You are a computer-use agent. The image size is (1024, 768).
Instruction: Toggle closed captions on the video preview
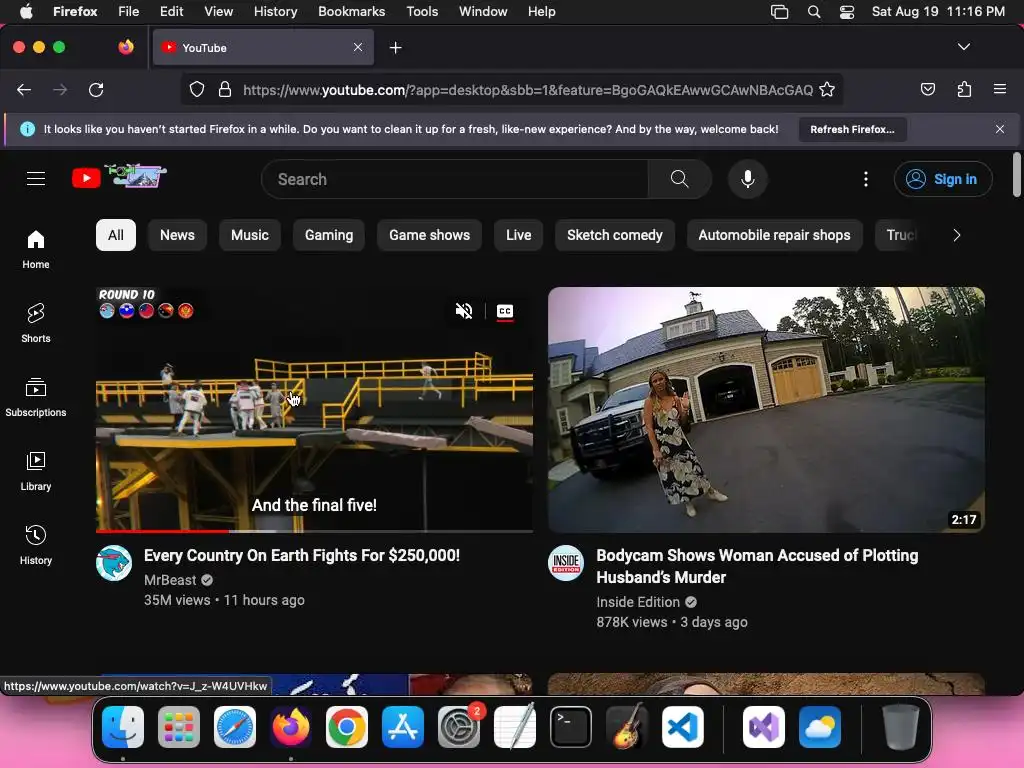[505, 312]
